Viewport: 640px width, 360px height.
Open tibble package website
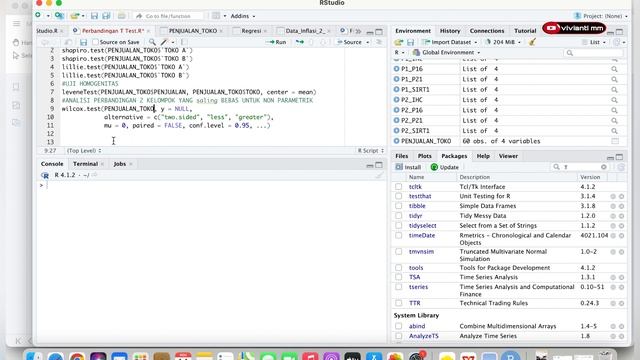(x=613, y=206)
